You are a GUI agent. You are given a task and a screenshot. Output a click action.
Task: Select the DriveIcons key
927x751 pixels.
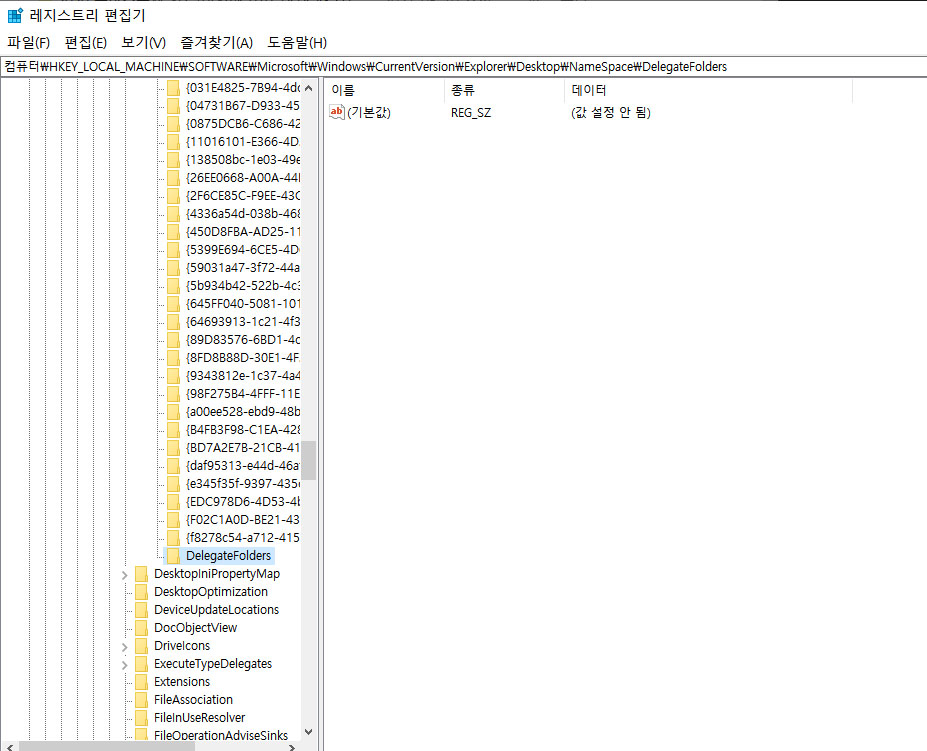(x=181, y=646)
